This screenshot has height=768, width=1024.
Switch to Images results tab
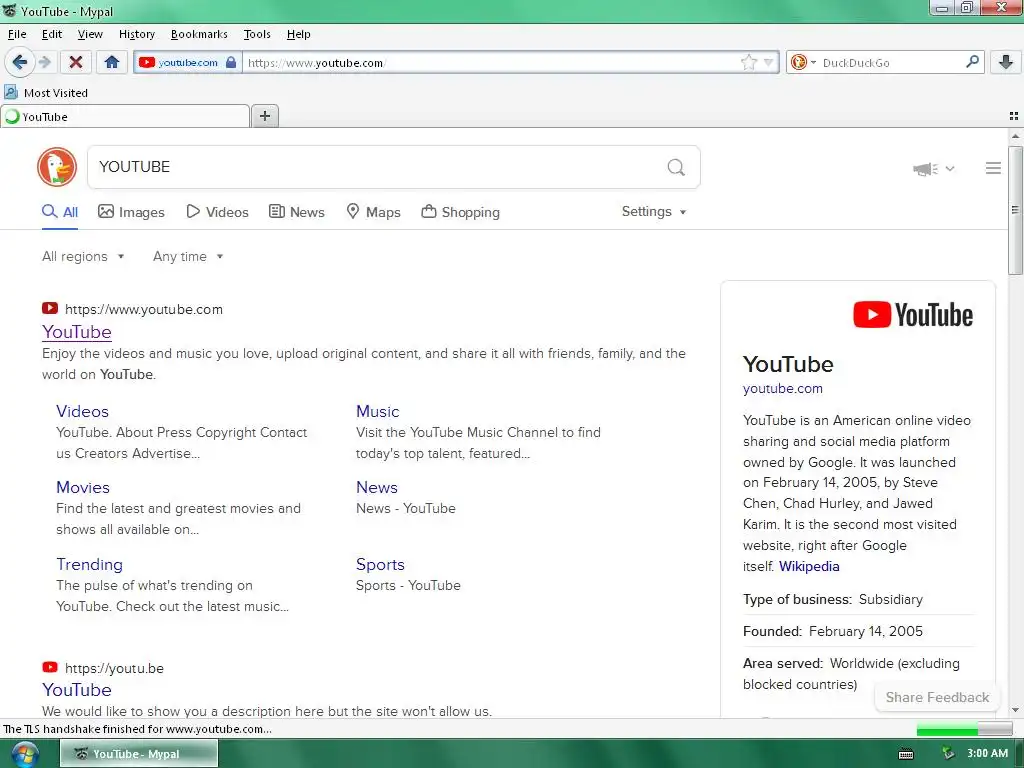click(x=131, y=212)
